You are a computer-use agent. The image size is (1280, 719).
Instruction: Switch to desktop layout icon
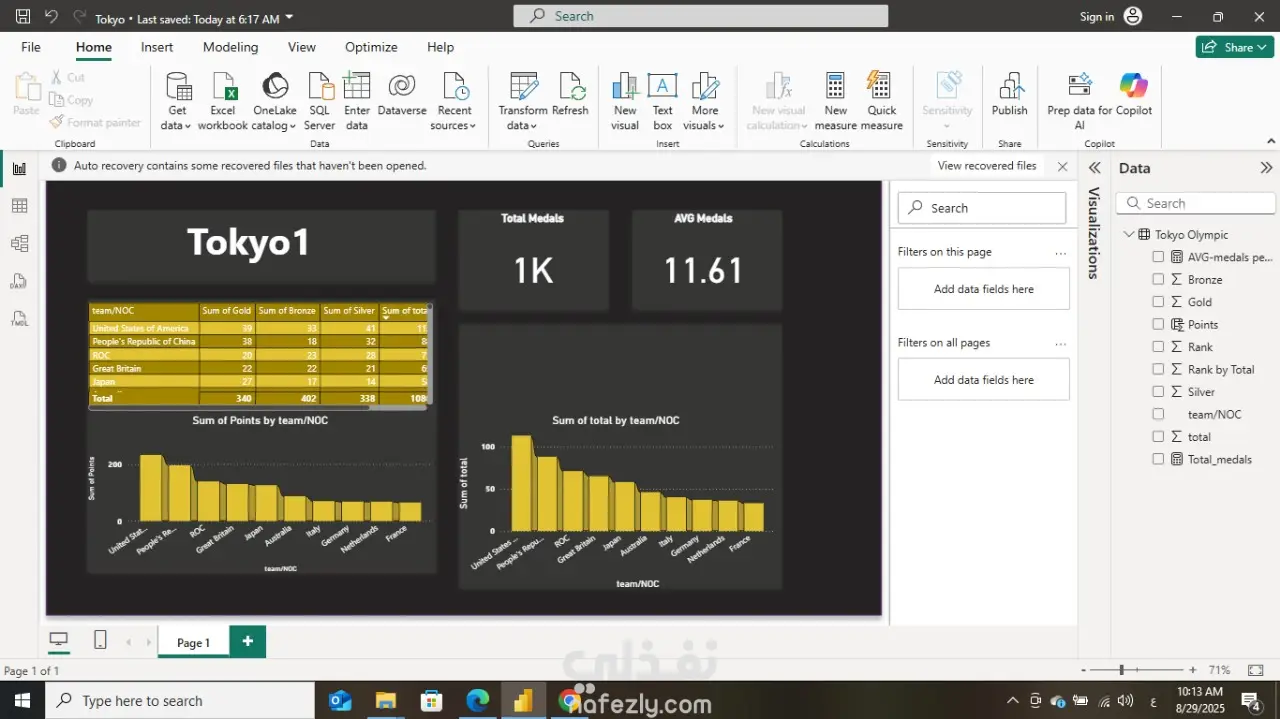coord(59,640)
